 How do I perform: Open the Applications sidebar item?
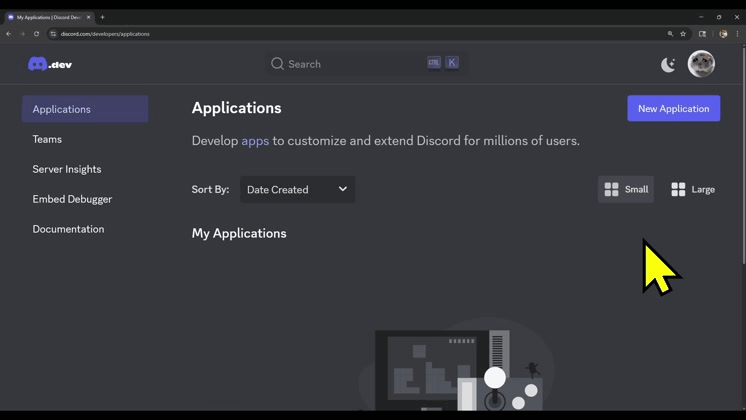click(85, 109)
